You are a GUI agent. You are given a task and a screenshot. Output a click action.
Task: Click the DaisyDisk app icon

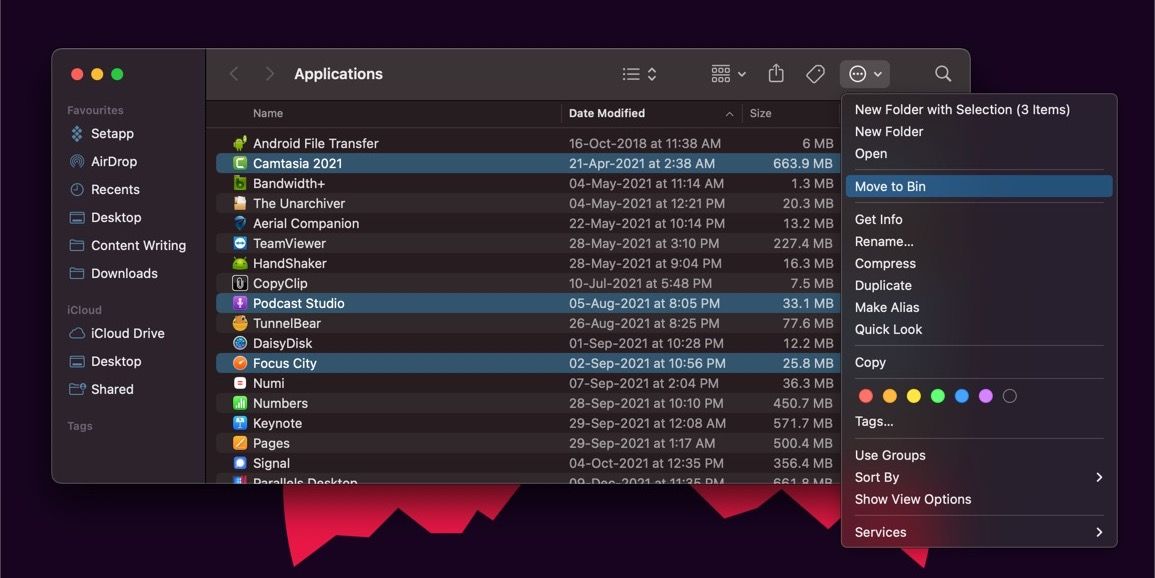click(239, 343)
